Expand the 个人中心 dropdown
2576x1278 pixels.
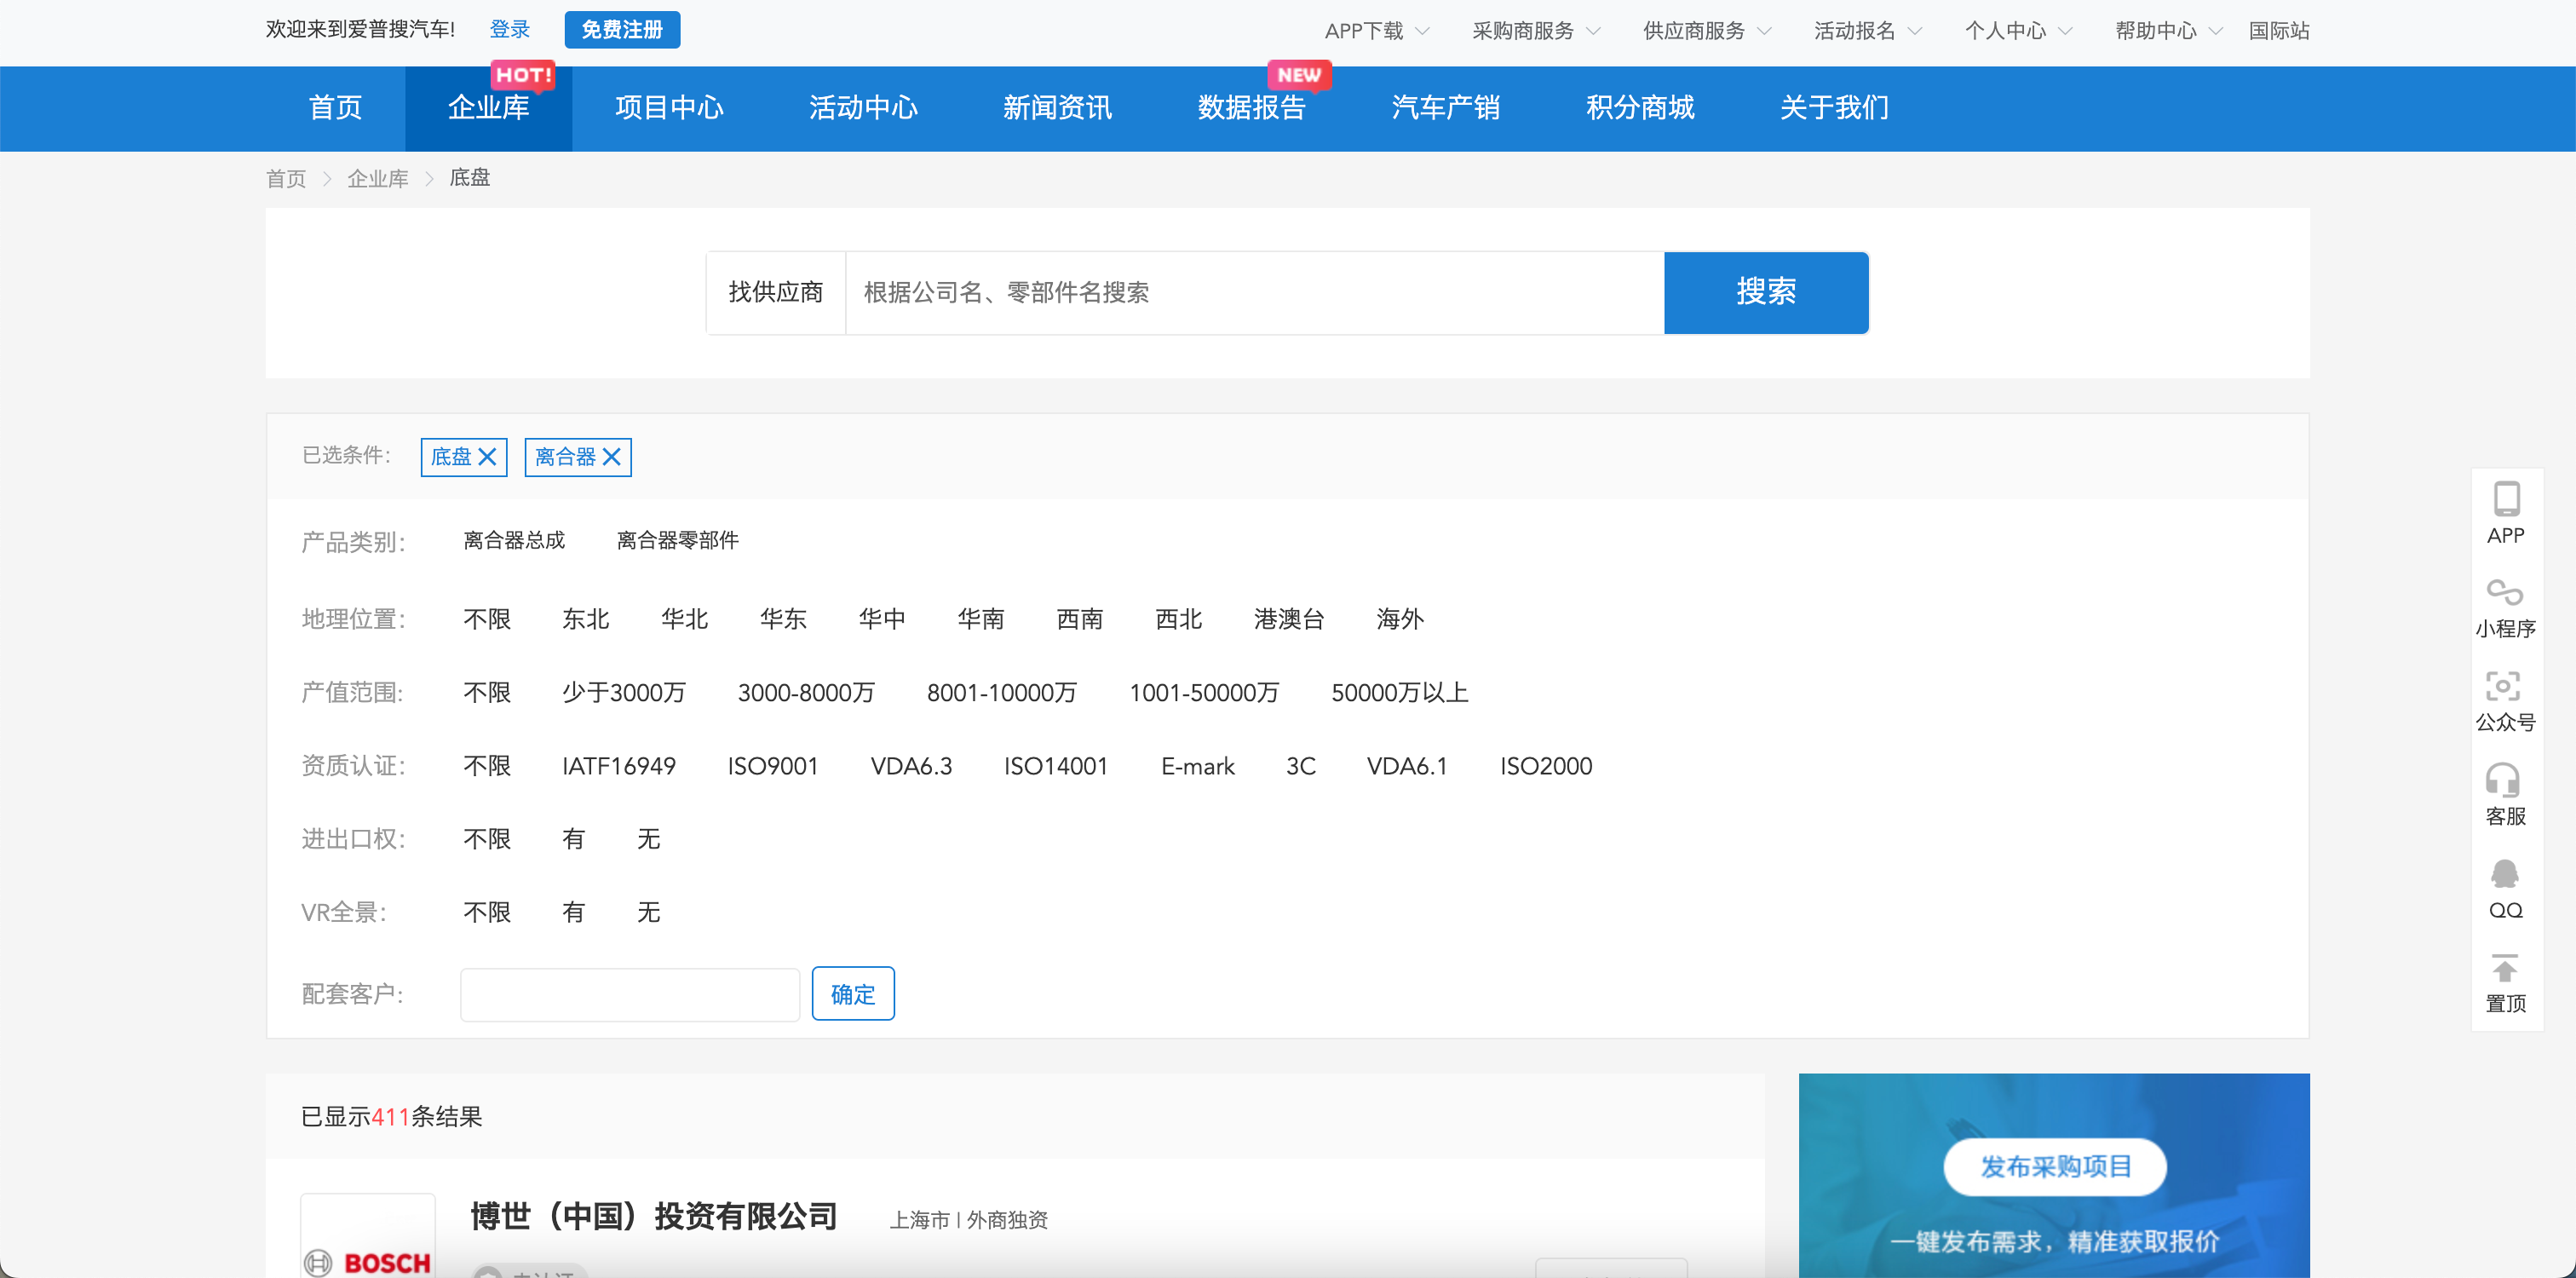[2018, 31]
